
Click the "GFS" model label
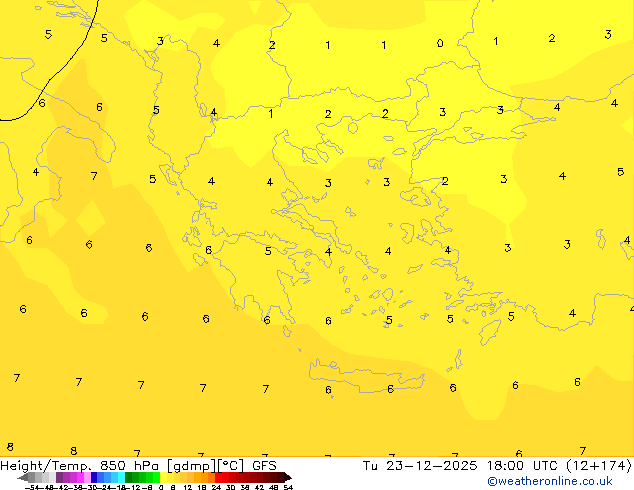coord(264,465)
